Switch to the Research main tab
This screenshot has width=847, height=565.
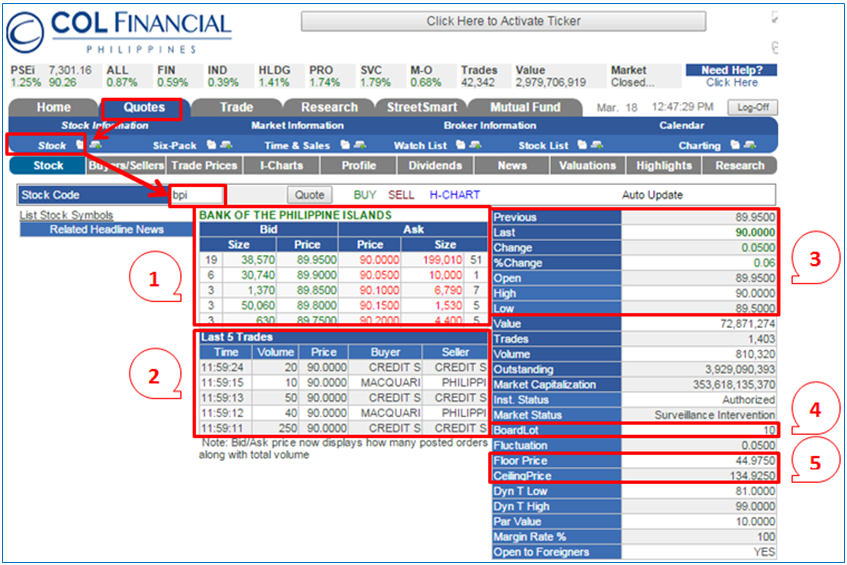(x=329, y=107)
